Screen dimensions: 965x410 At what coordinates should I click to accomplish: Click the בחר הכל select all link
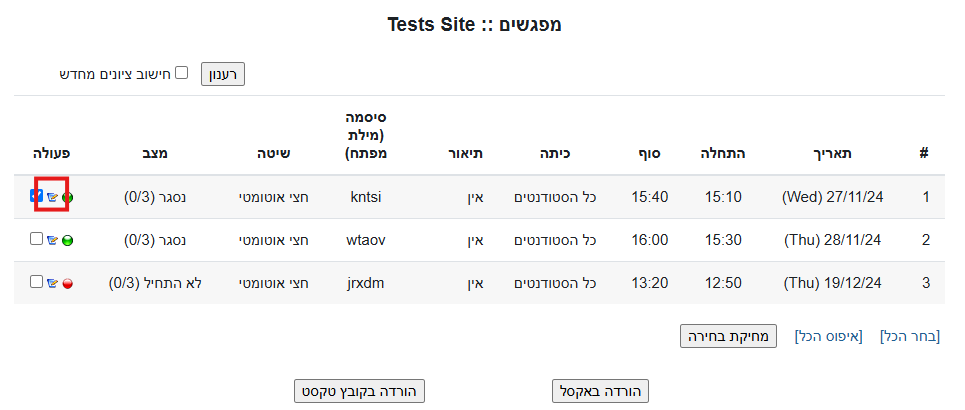click(910, 336)
